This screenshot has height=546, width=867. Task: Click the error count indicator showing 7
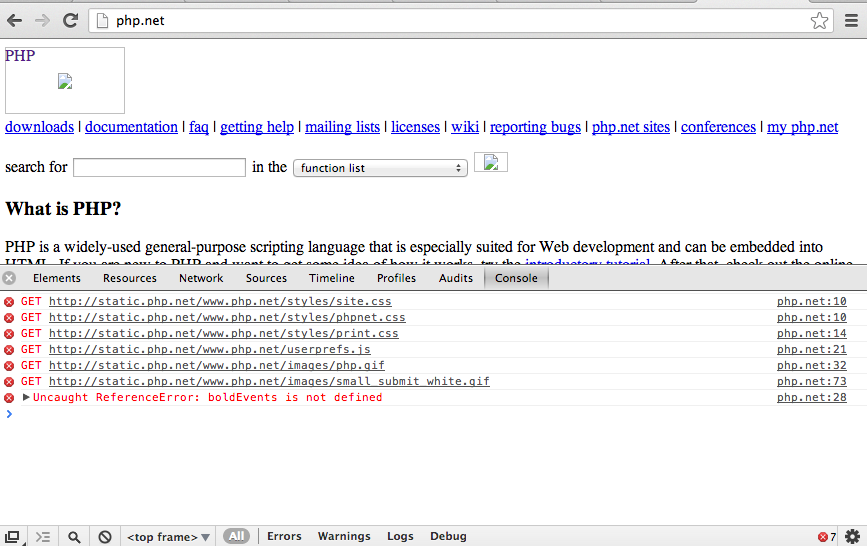[x=827, y=537]
